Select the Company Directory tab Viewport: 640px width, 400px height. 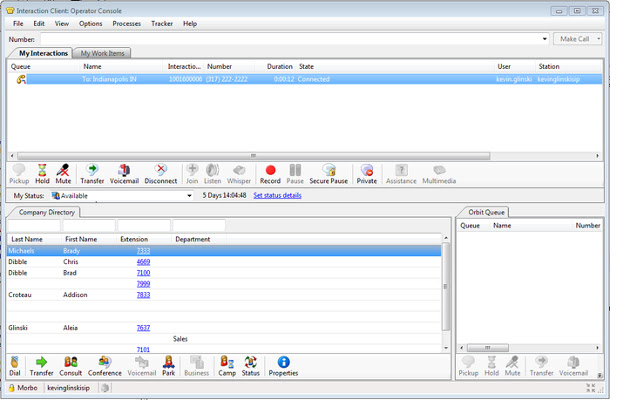(47, 212)
